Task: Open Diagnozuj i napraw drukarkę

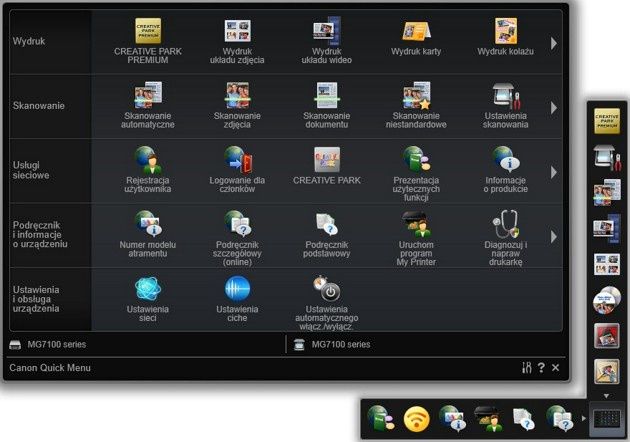Action: (x=505, y=238)
